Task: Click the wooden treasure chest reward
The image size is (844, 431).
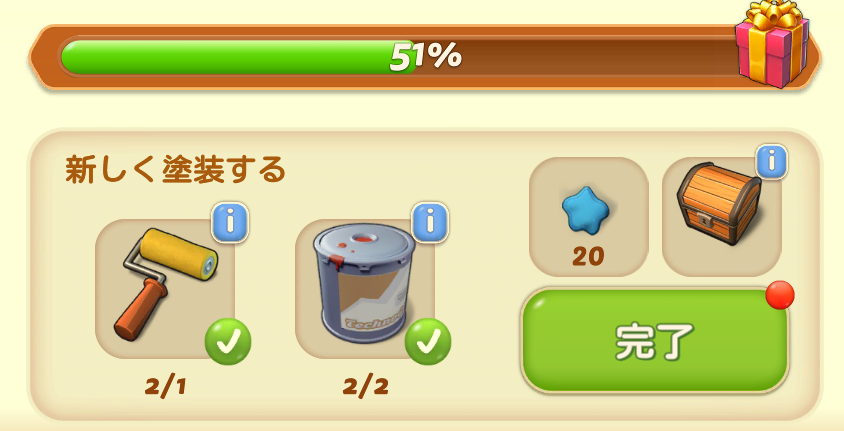Action: (719, 204)
